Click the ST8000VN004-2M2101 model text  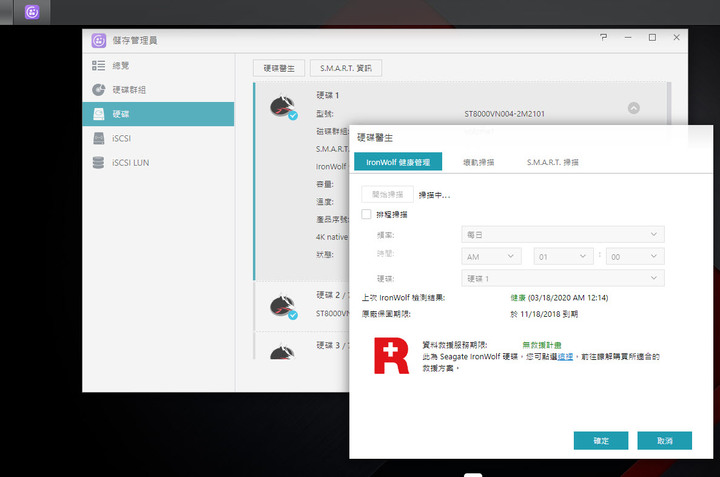tap(504, 113)
